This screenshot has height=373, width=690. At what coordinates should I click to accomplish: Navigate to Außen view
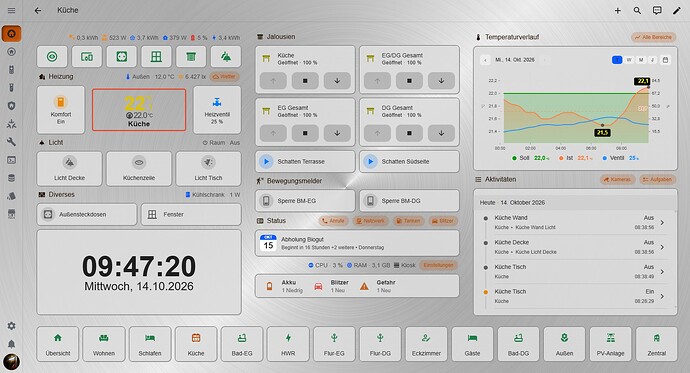click(x=564, y=344)
